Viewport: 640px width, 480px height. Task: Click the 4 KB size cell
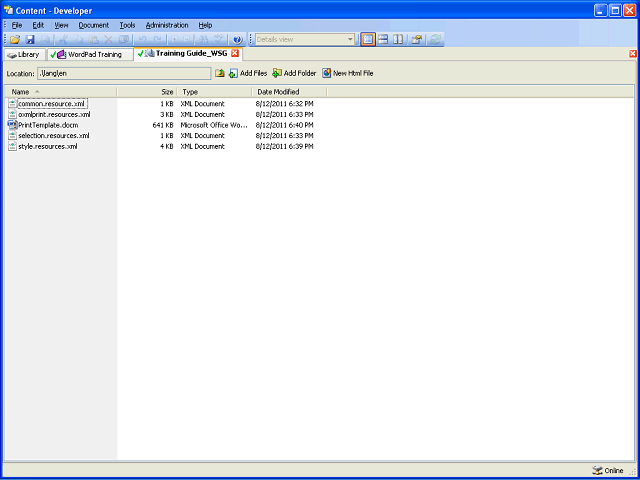pos(167,146)
